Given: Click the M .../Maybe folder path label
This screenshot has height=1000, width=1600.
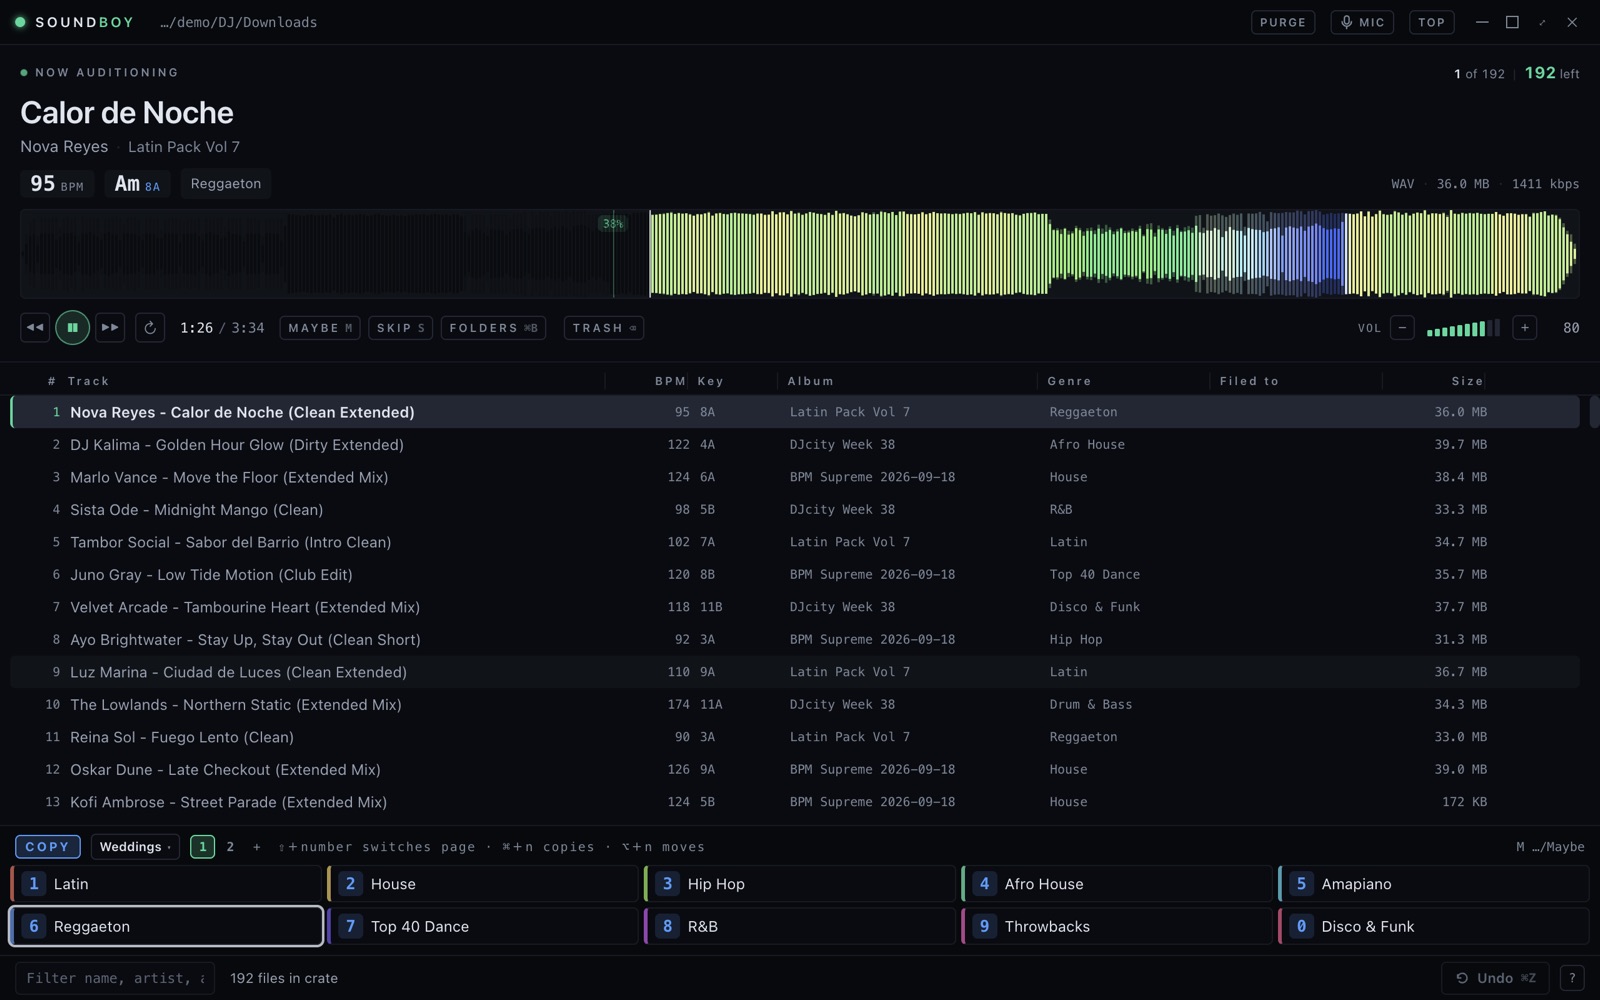Looking at the screenshot, I should 1550,847.
